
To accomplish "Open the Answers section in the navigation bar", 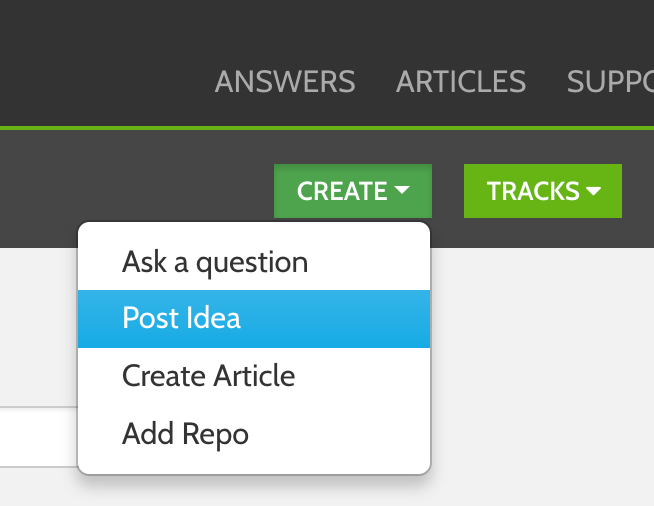I will 285,81.
